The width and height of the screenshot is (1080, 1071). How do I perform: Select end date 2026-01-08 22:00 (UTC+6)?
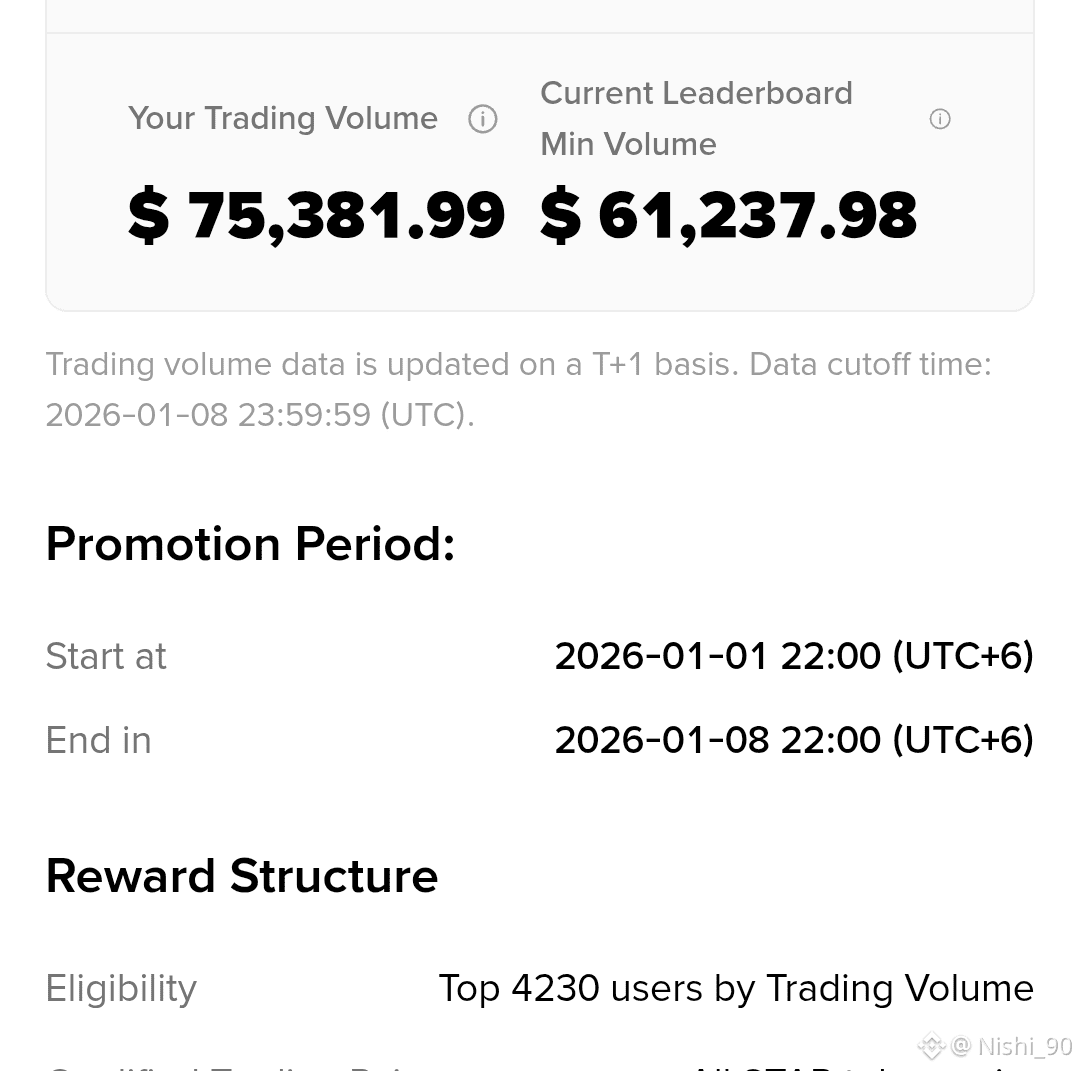tap(794, 740)
